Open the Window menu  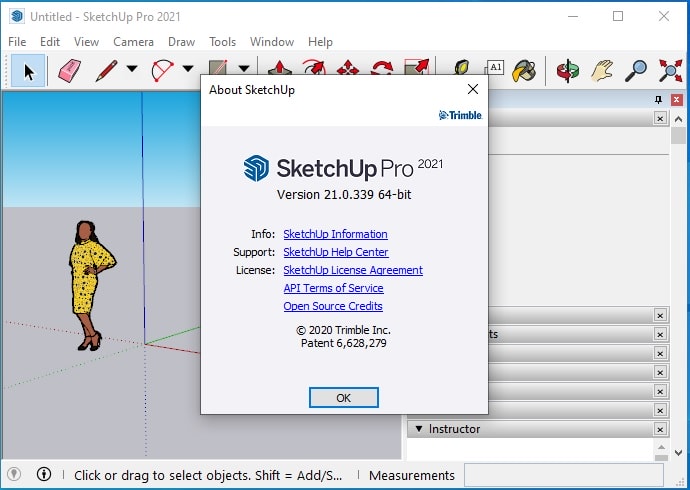pos(272,42)
